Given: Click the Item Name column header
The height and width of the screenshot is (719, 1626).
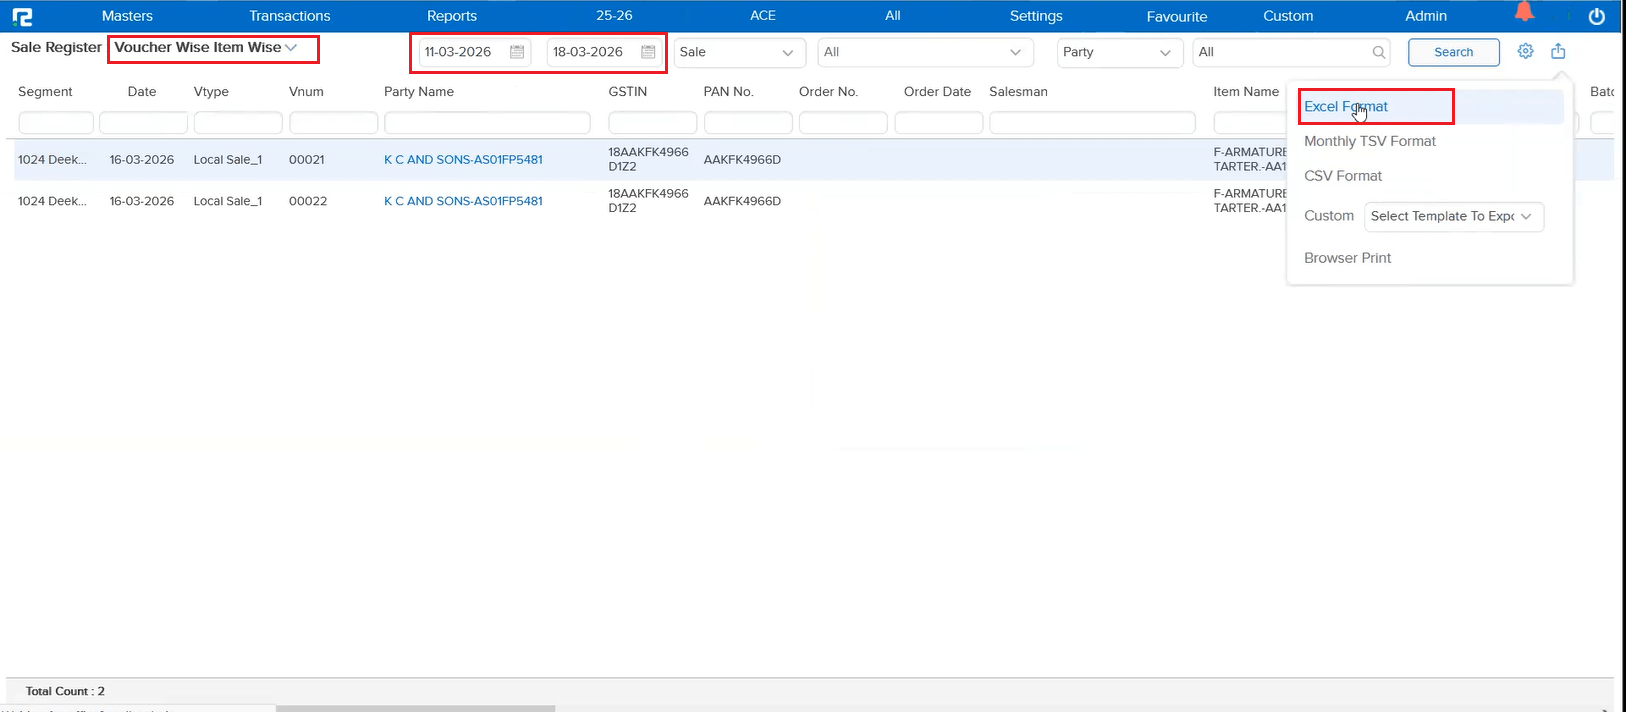Looking at the screenshot, I should 1246,92.
